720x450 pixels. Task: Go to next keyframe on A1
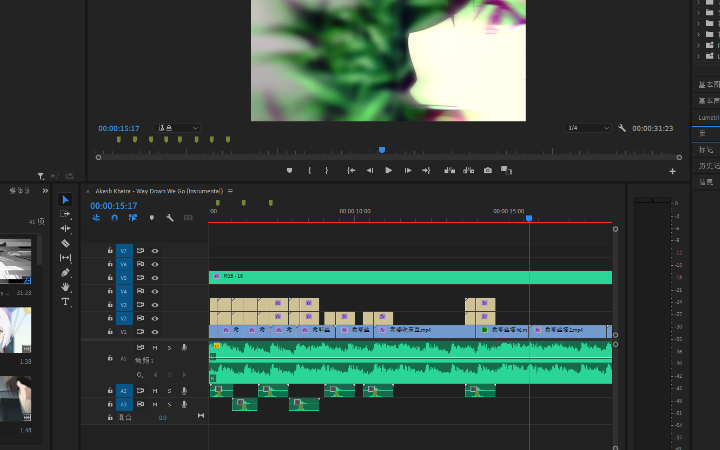tap(184, 375)
